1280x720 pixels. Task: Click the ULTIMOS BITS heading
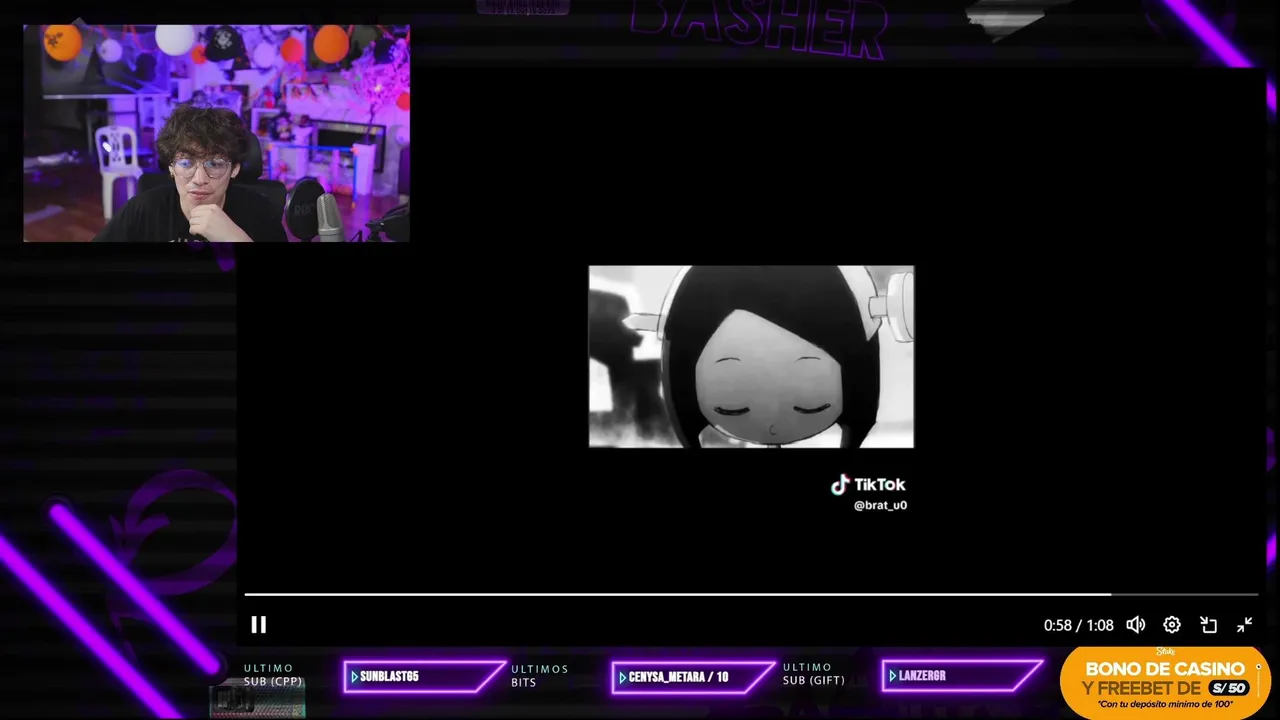click(x=539, y=675)
